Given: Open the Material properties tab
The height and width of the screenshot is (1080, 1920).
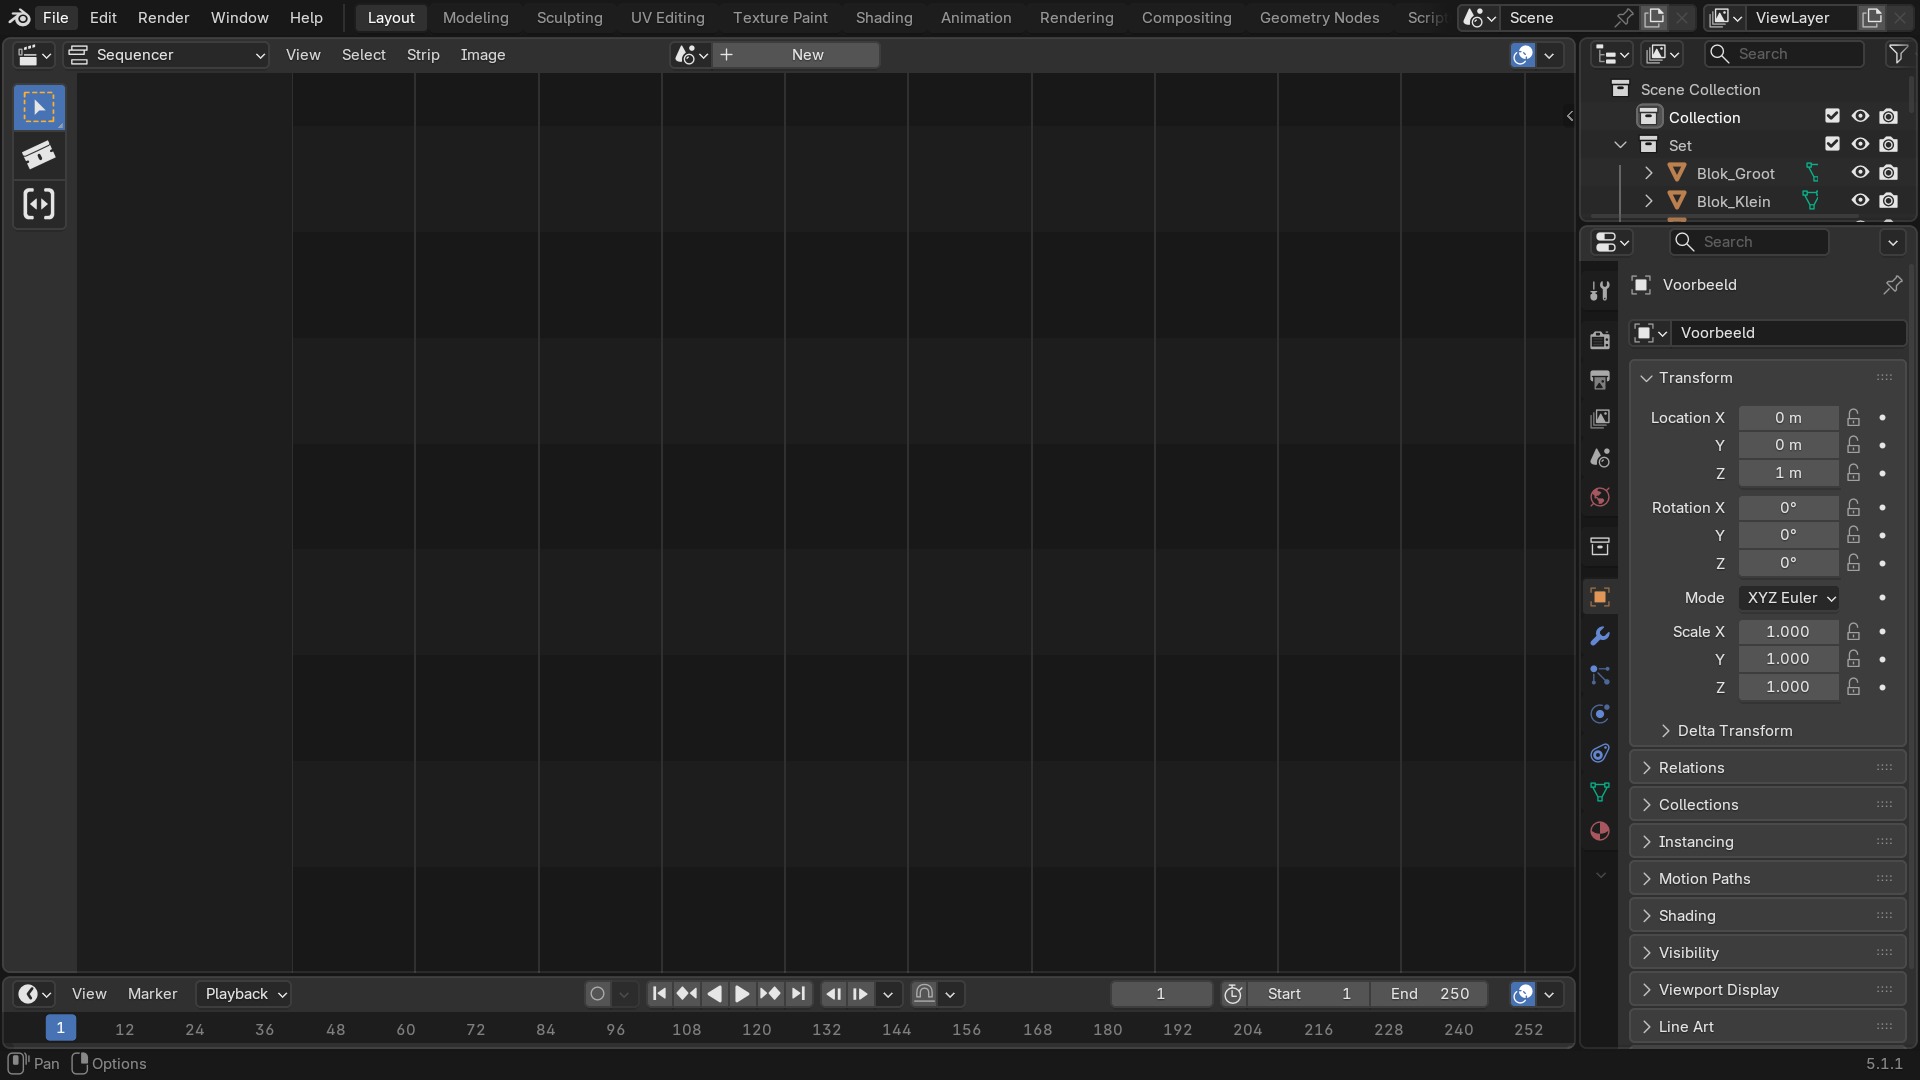Looking at the screenshot, I should point(1600,831).
